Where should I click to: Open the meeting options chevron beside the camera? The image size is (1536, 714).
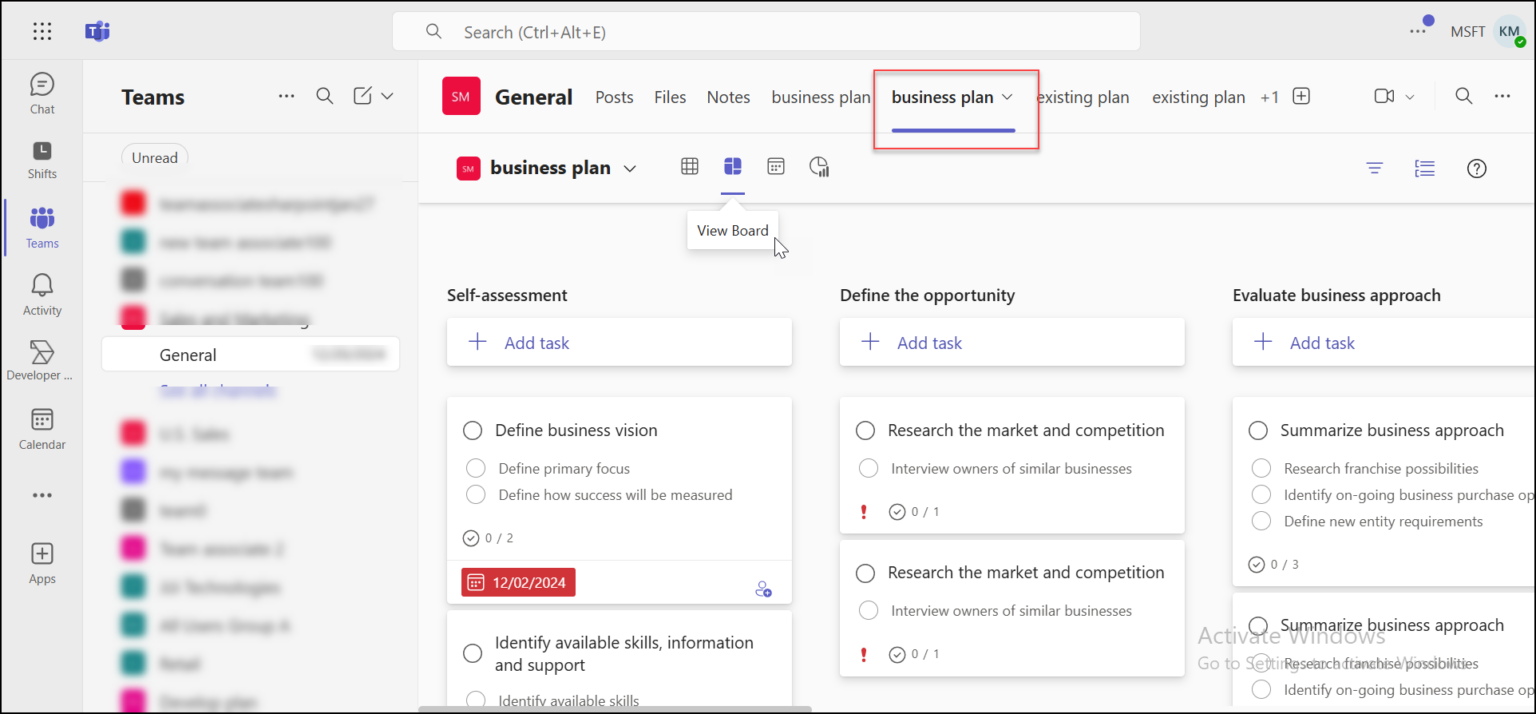(x=1409, y=96)
